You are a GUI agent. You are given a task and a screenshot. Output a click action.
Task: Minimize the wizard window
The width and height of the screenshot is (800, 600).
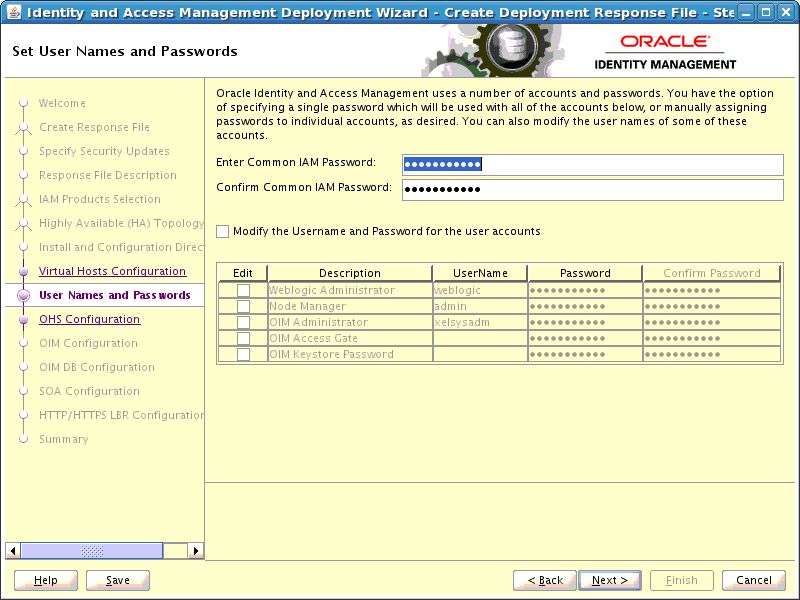click(745, 12)
